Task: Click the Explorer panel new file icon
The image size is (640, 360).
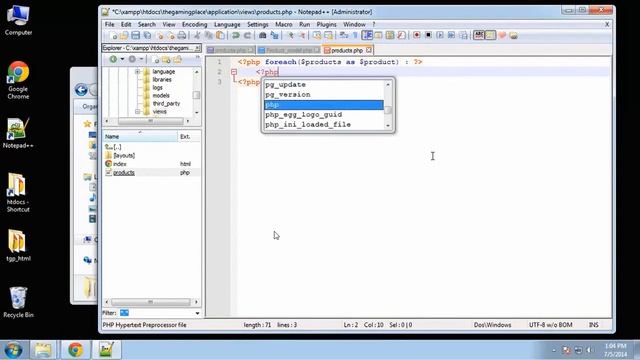Action: [156, 60]
